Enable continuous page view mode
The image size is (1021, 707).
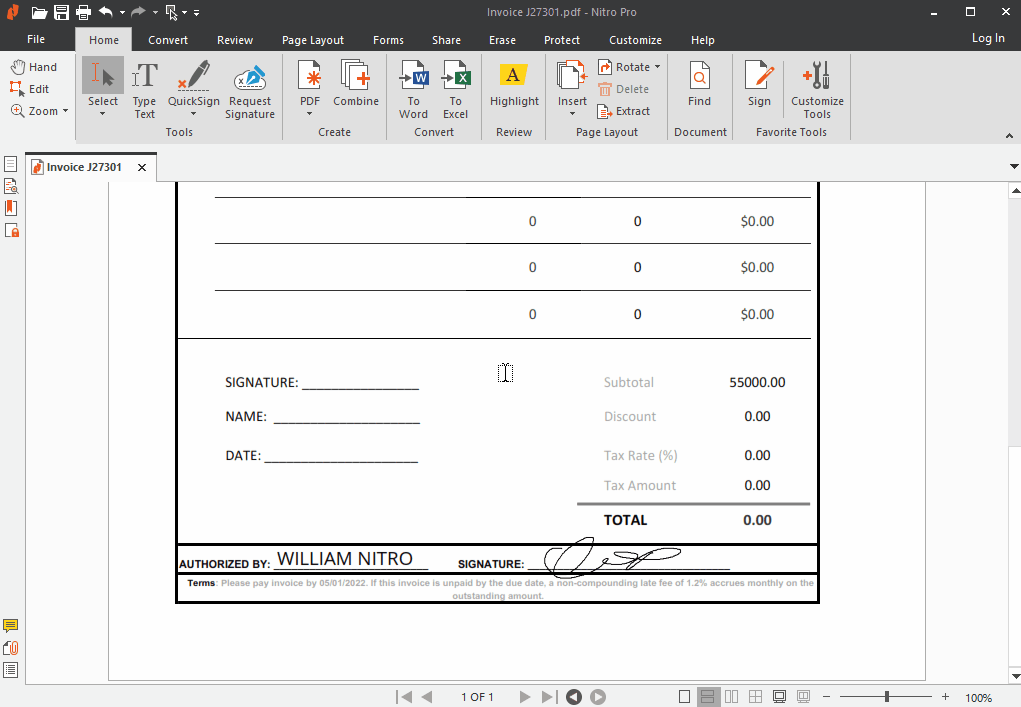708,697
